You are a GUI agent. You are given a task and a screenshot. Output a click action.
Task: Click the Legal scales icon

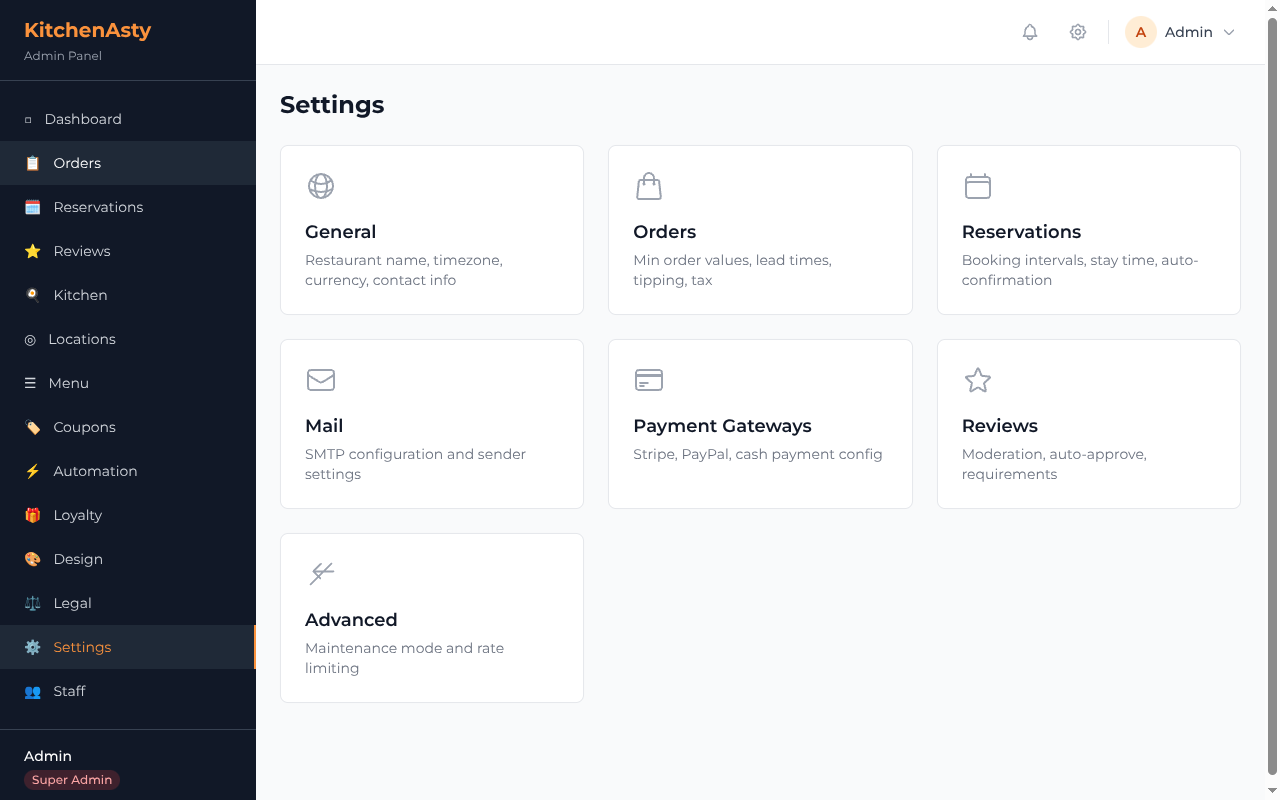point(32,603)
